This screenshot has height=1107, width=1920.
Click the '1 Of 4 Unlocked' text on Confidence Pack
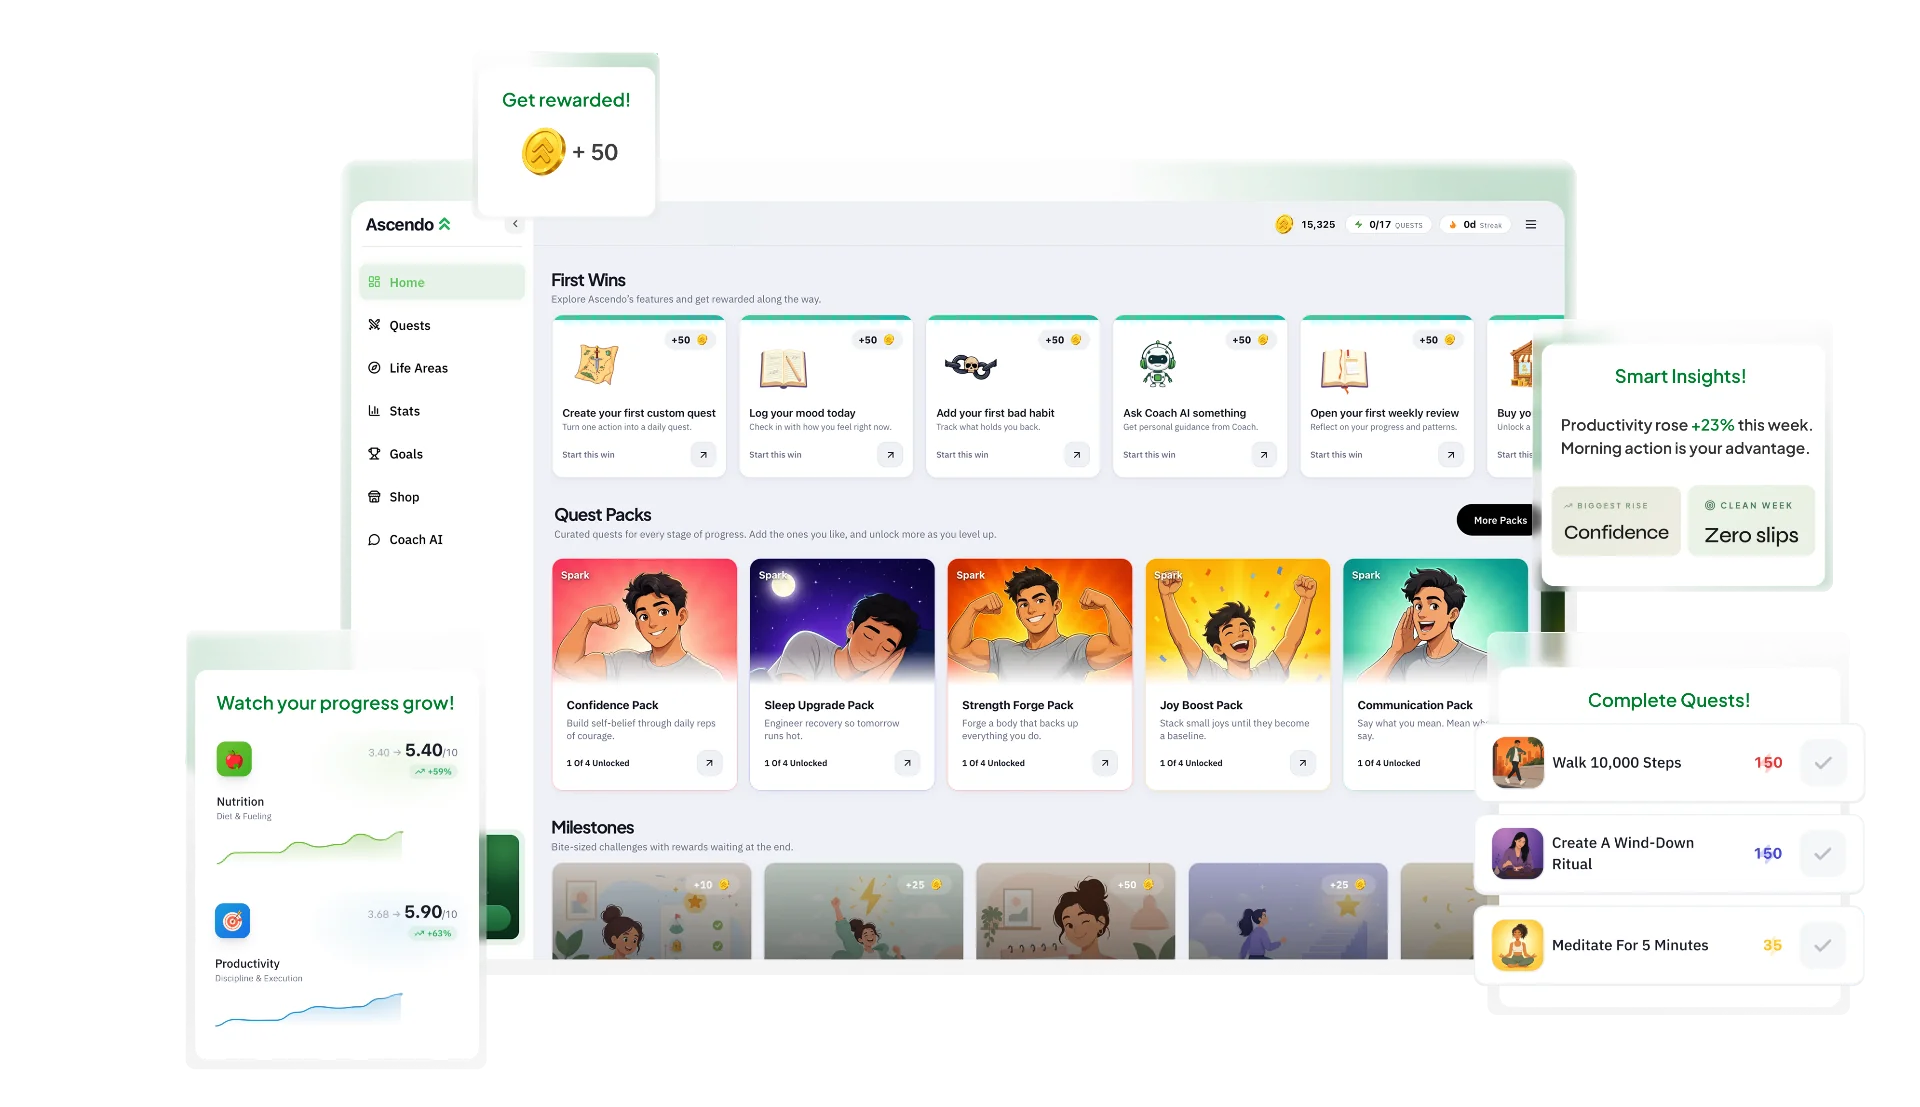click(x=598, y=763)
